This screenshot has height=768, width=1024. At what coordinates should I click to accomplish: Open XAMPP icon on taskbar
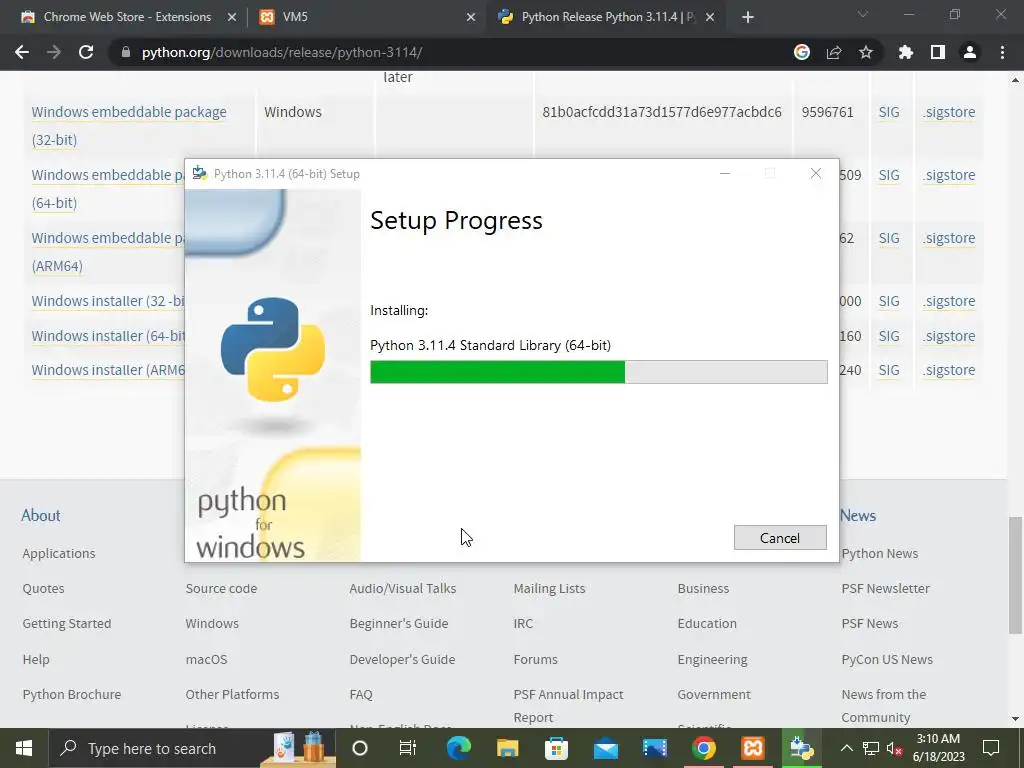[752, 748]
